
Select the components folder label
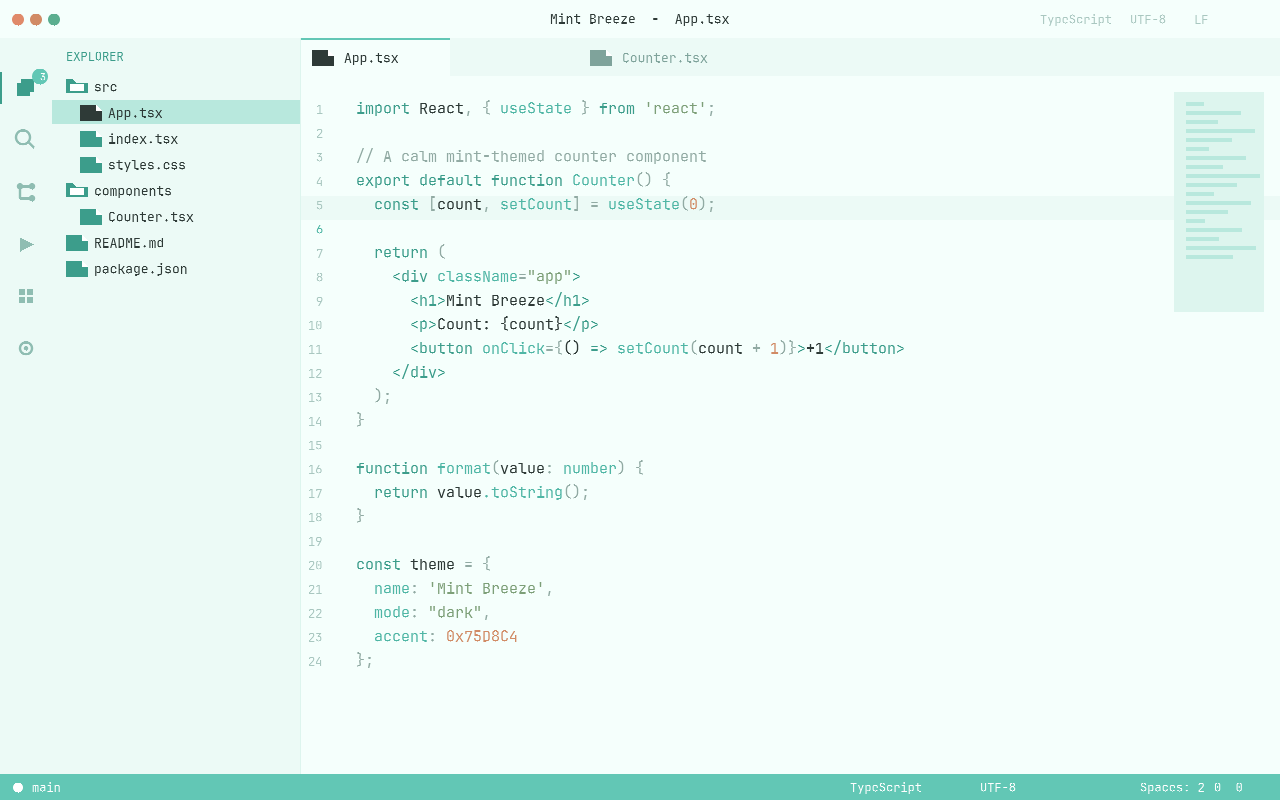[x=133, y=191]
